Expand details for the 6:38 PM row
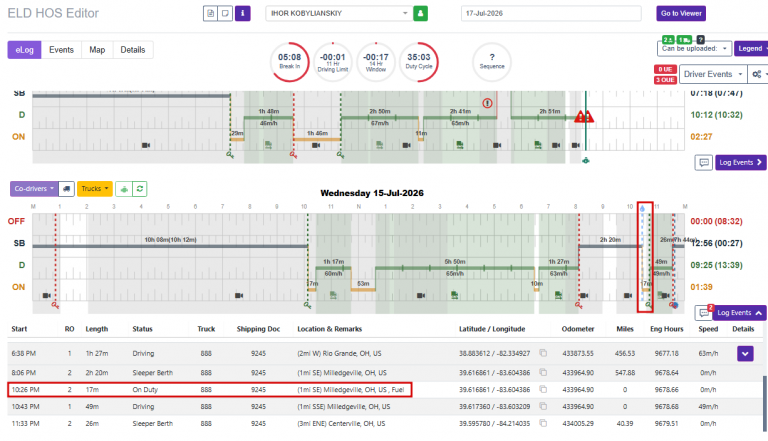 (x=745, y=353)
